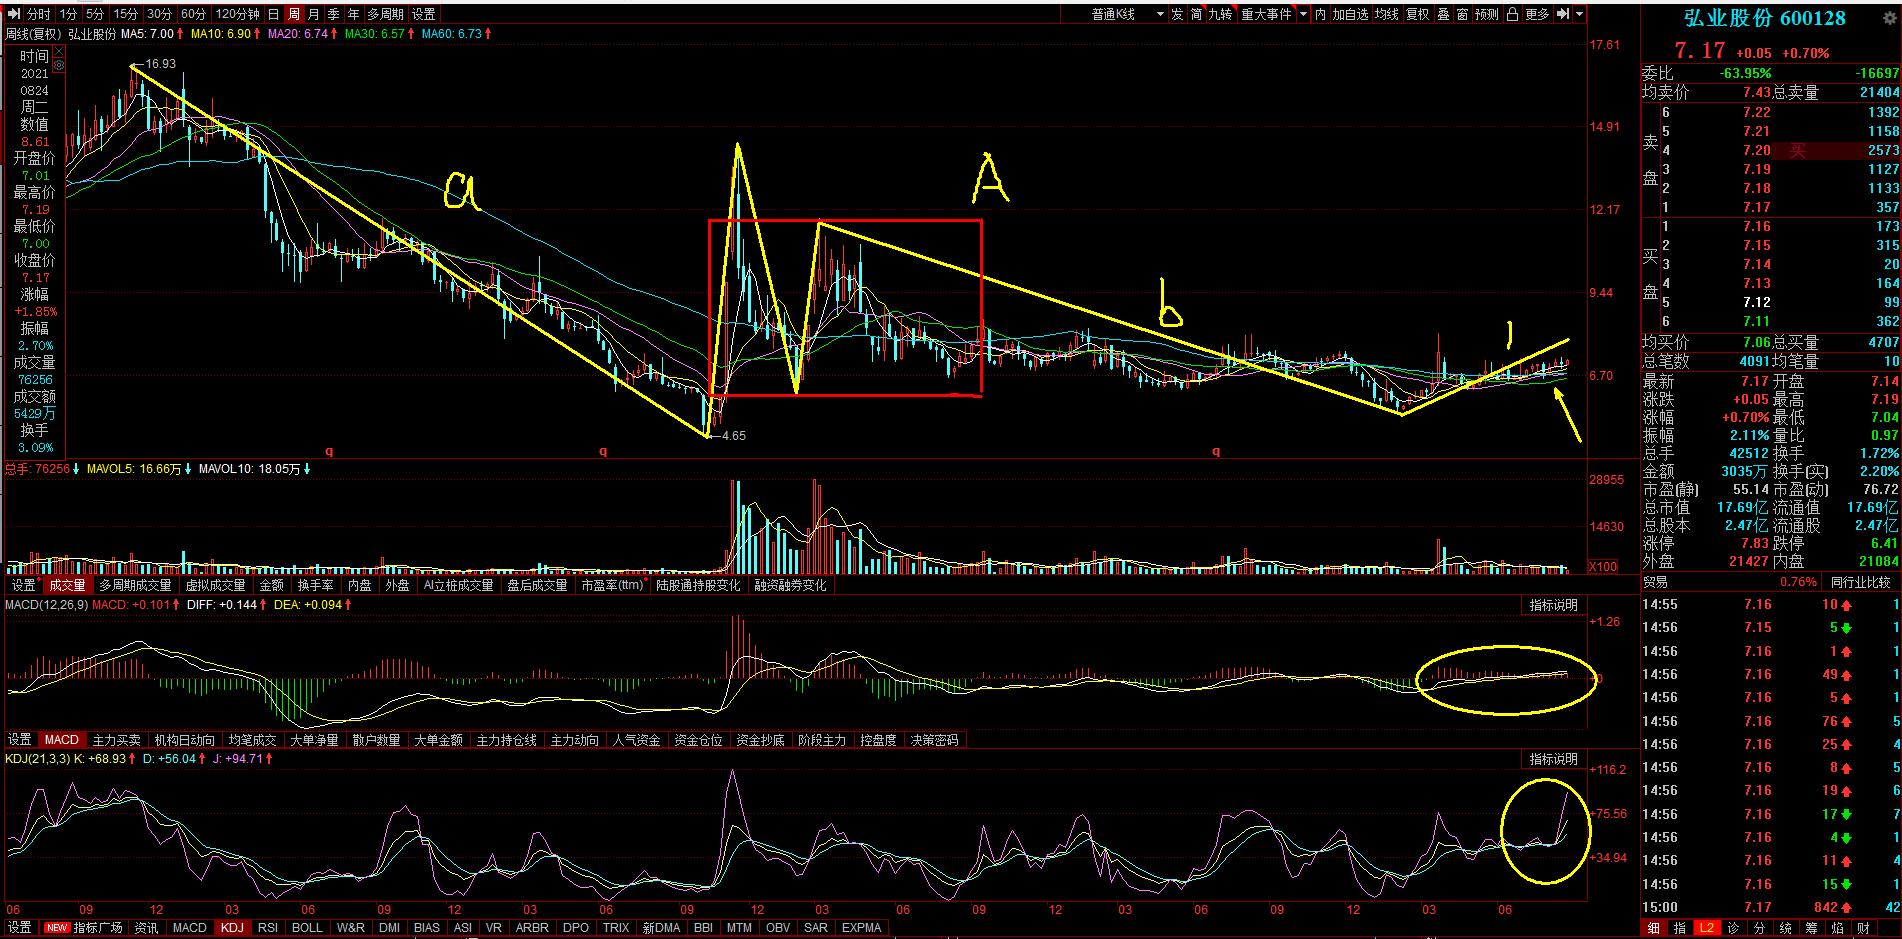Viewport: 1902px width, 939px height.
Task: Select the 资讯 tab in the bottom bar
Action: (146, 928)
